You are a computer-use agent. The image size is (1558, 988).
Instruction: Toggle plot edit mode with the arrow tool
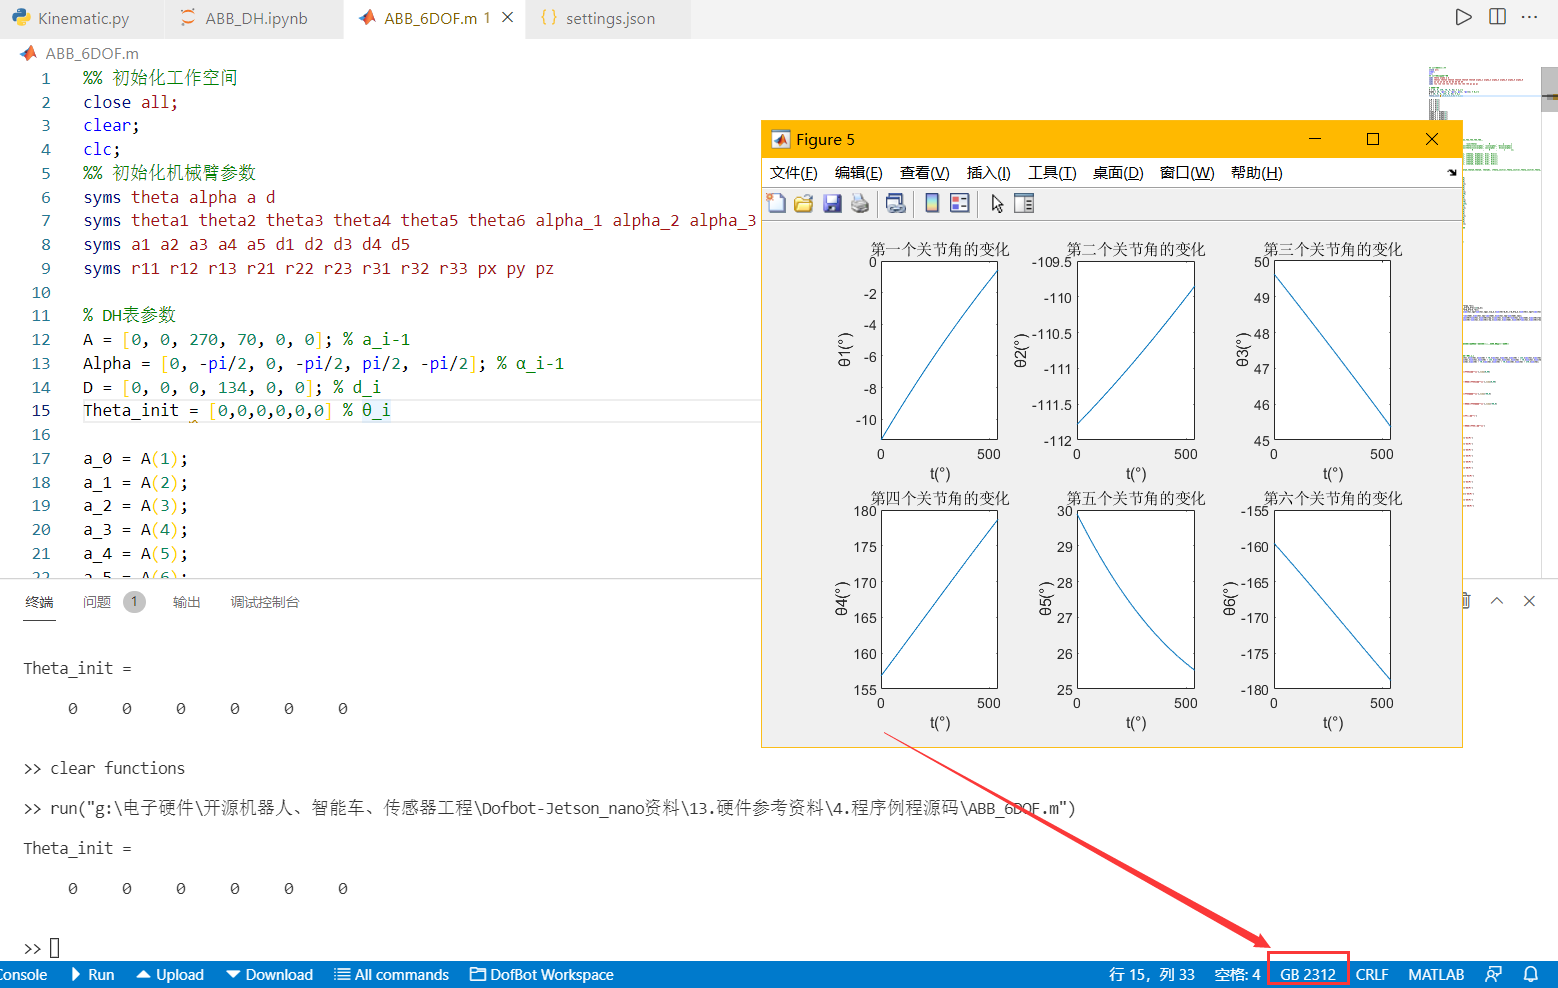[996, 203]
